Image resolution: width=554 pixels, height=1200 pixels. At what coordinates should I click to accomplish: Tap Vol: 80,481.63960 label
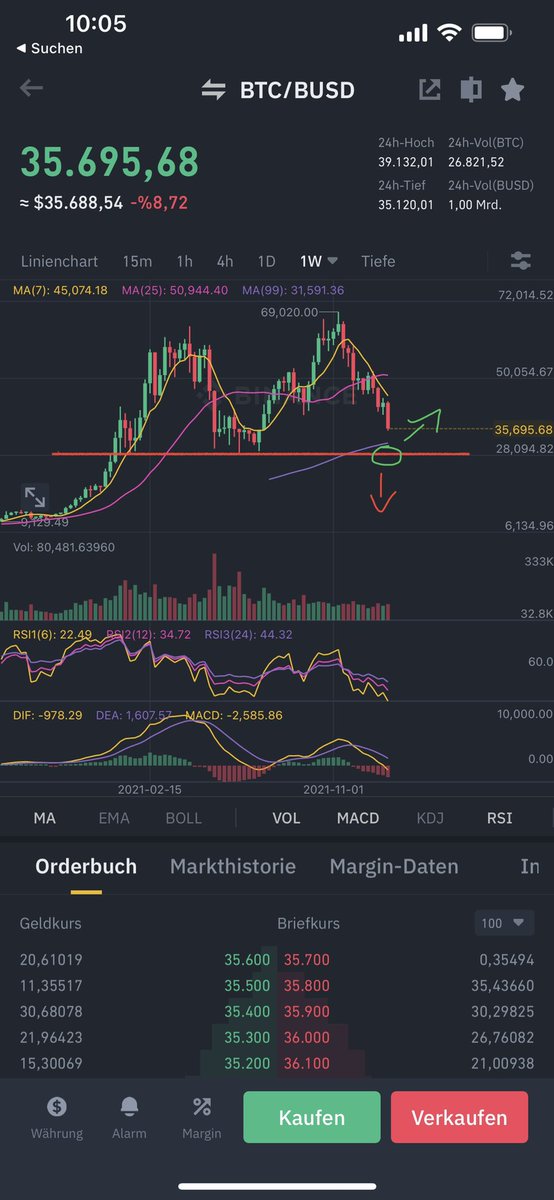tap(64, 547)
